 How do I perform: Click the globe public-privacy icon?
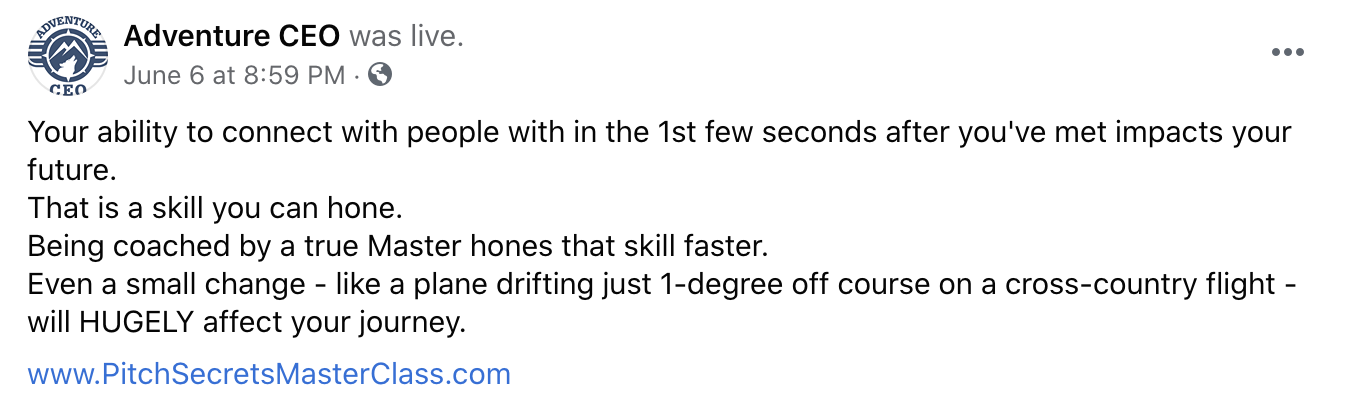tap(380, 74)
